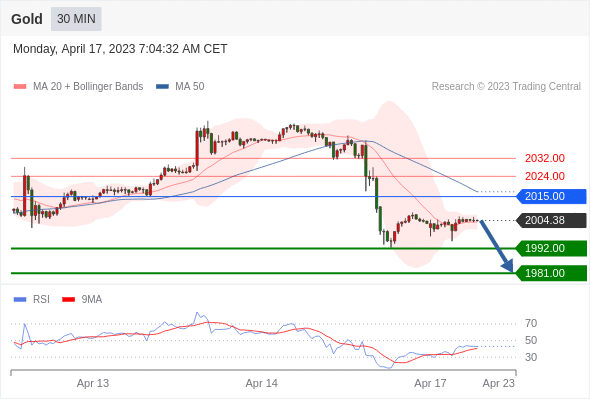Click the blue 2015.00 pivot price tag

tap(551, 196)
